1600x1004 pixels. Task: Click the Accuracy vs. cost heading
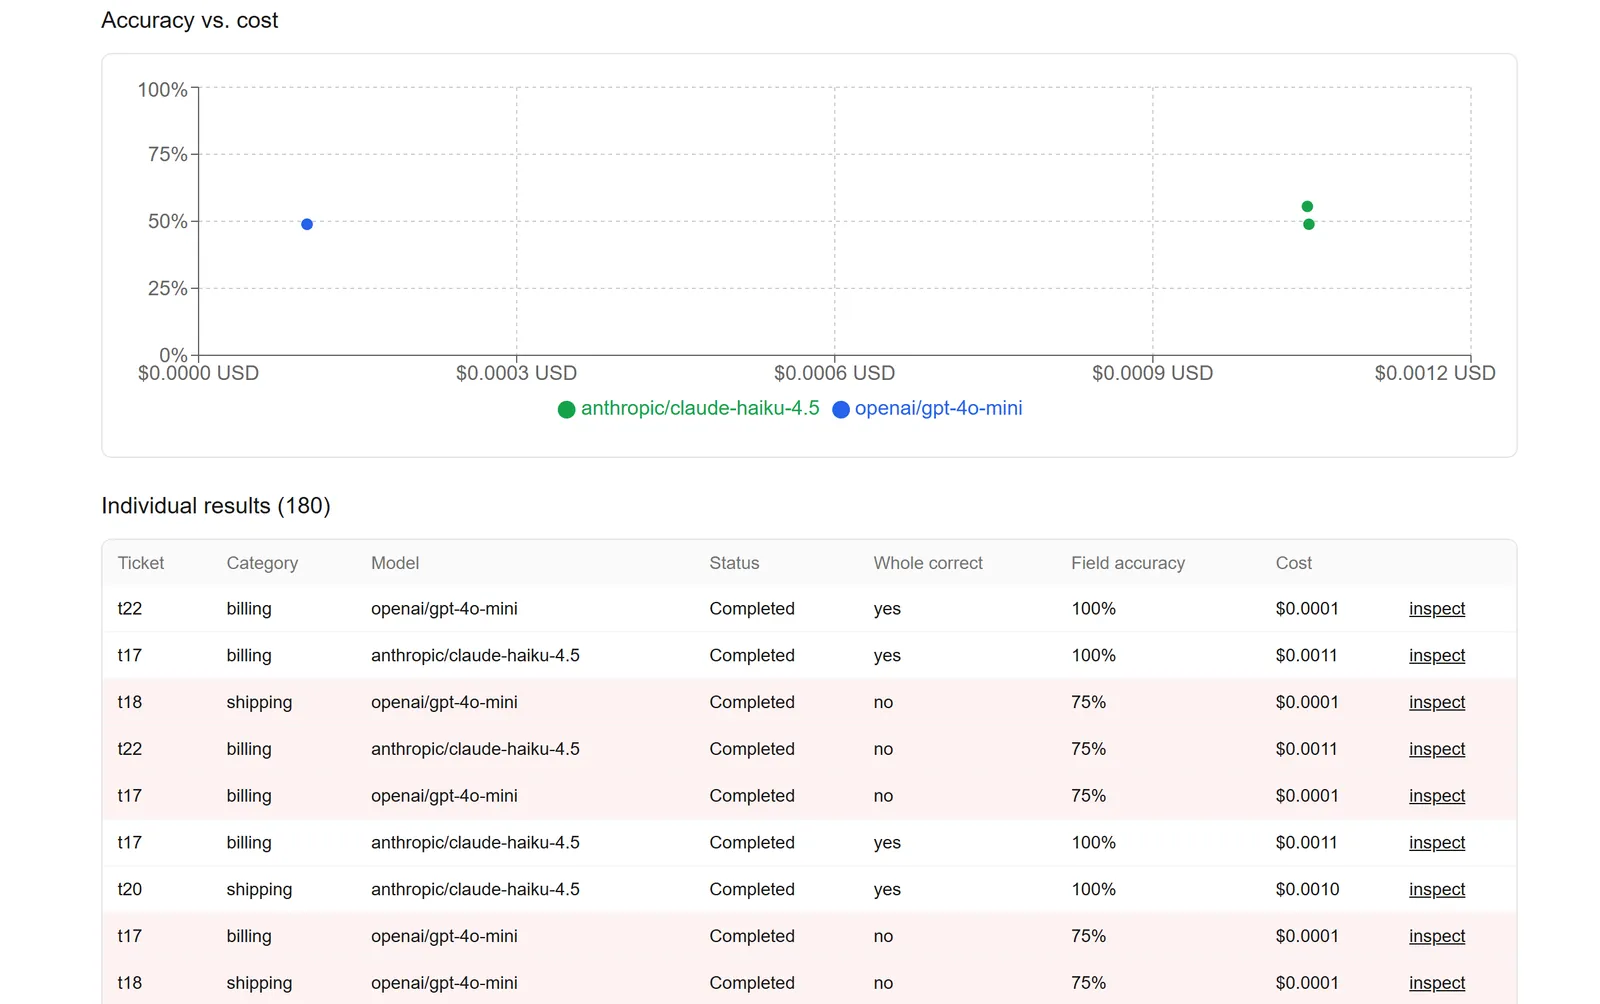190,20
